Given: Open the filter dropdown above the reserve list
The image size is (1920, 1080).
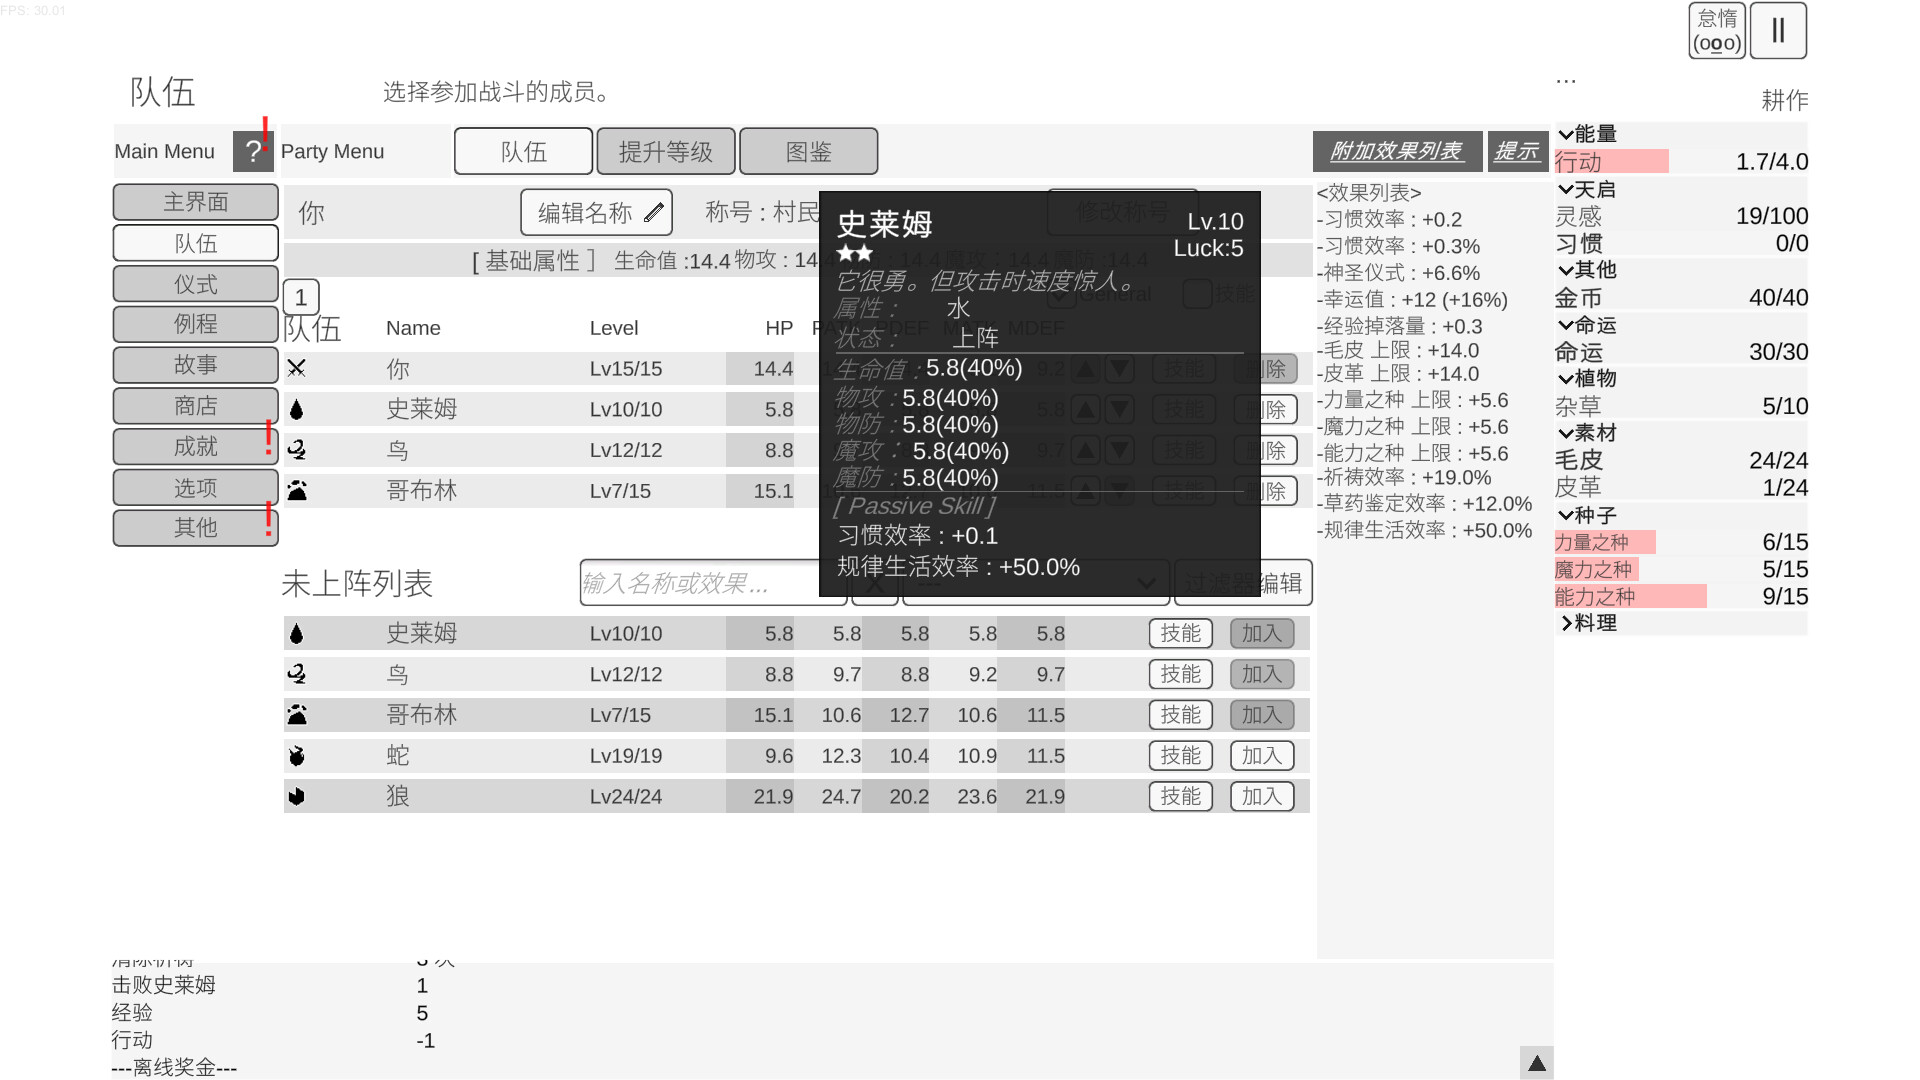Looking at the screenshot, I should pos(1035,583).
